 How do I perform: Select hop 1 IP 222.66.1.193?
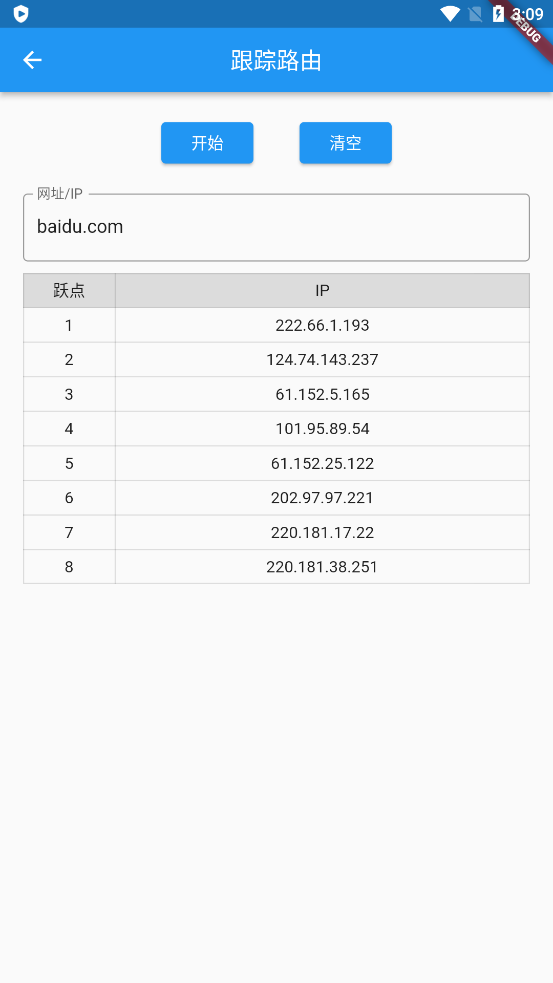click(x=322, y=325)
